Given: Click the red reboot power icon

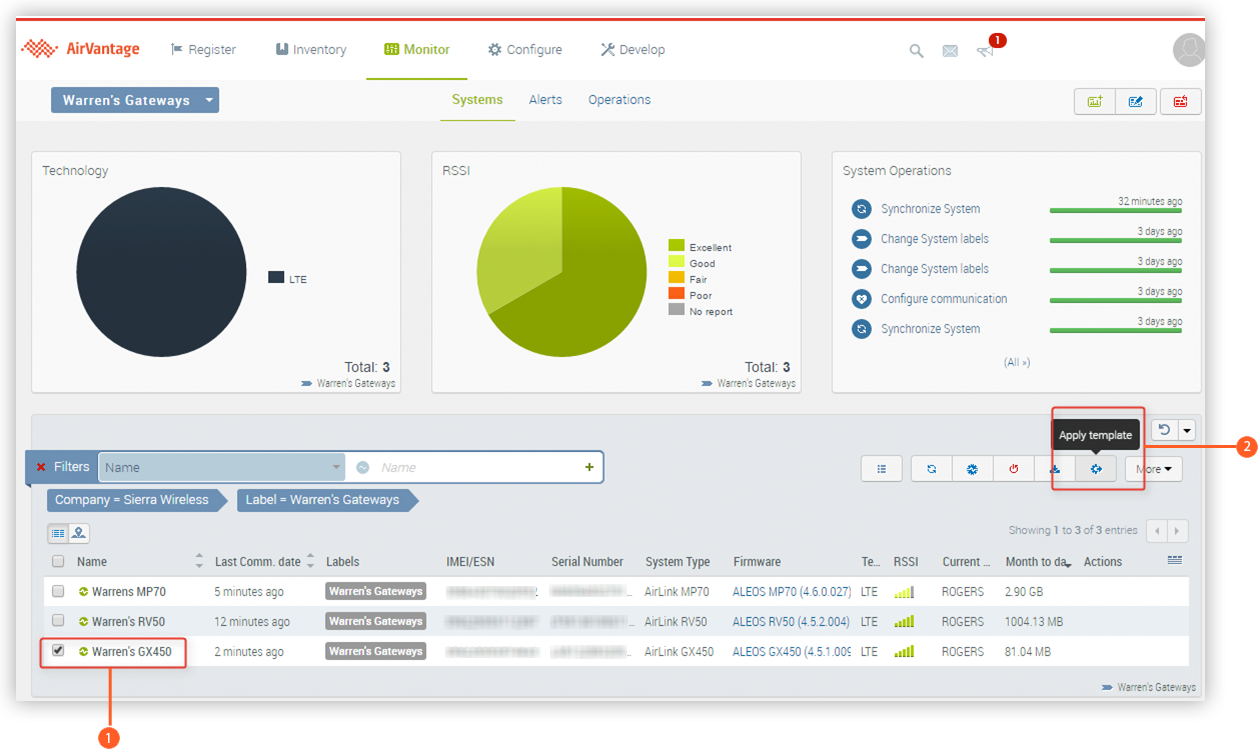Looking at the screenshot, I should click(1013, 468).
